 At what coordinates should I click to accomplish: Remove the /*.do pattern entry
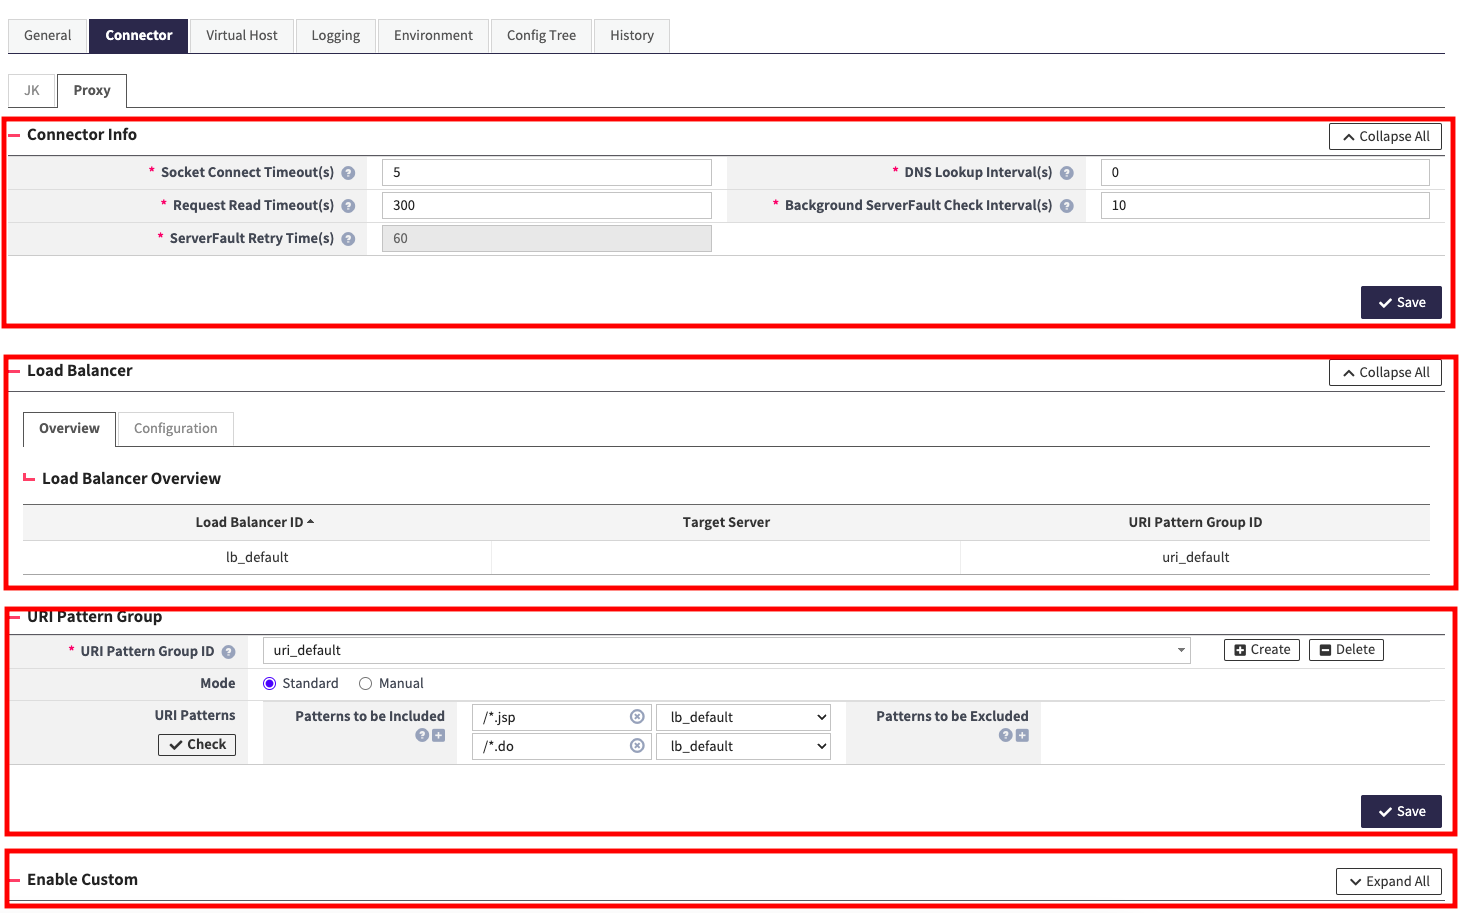tap(637, 745)
